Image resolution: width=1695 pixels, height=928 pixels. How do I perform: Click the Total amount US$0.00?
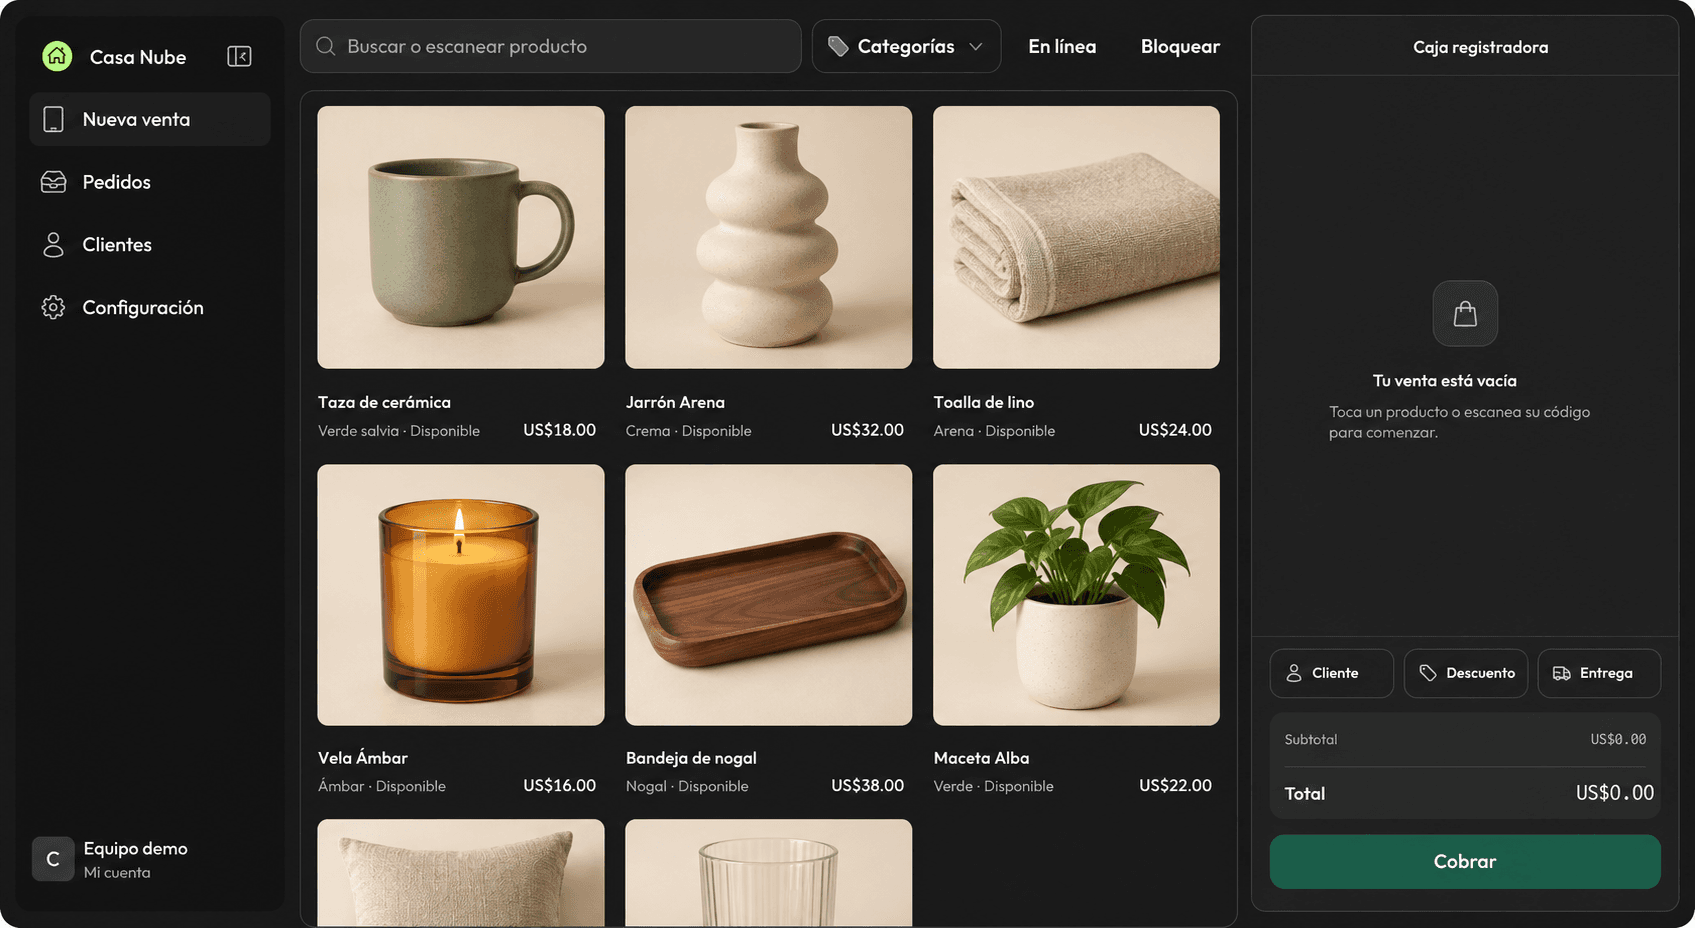point(1615,793)
